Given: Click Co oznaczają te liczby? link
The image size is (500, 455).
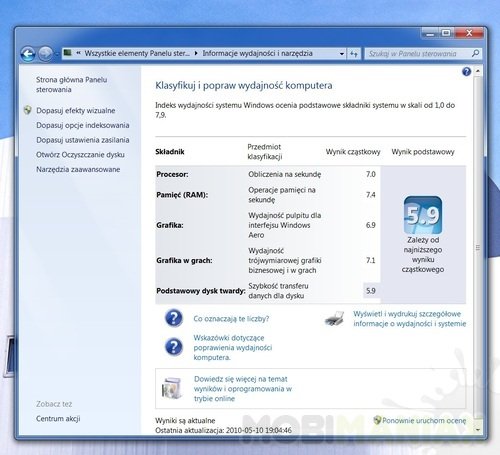Looking at the screenshot, I should click(231, 319).
